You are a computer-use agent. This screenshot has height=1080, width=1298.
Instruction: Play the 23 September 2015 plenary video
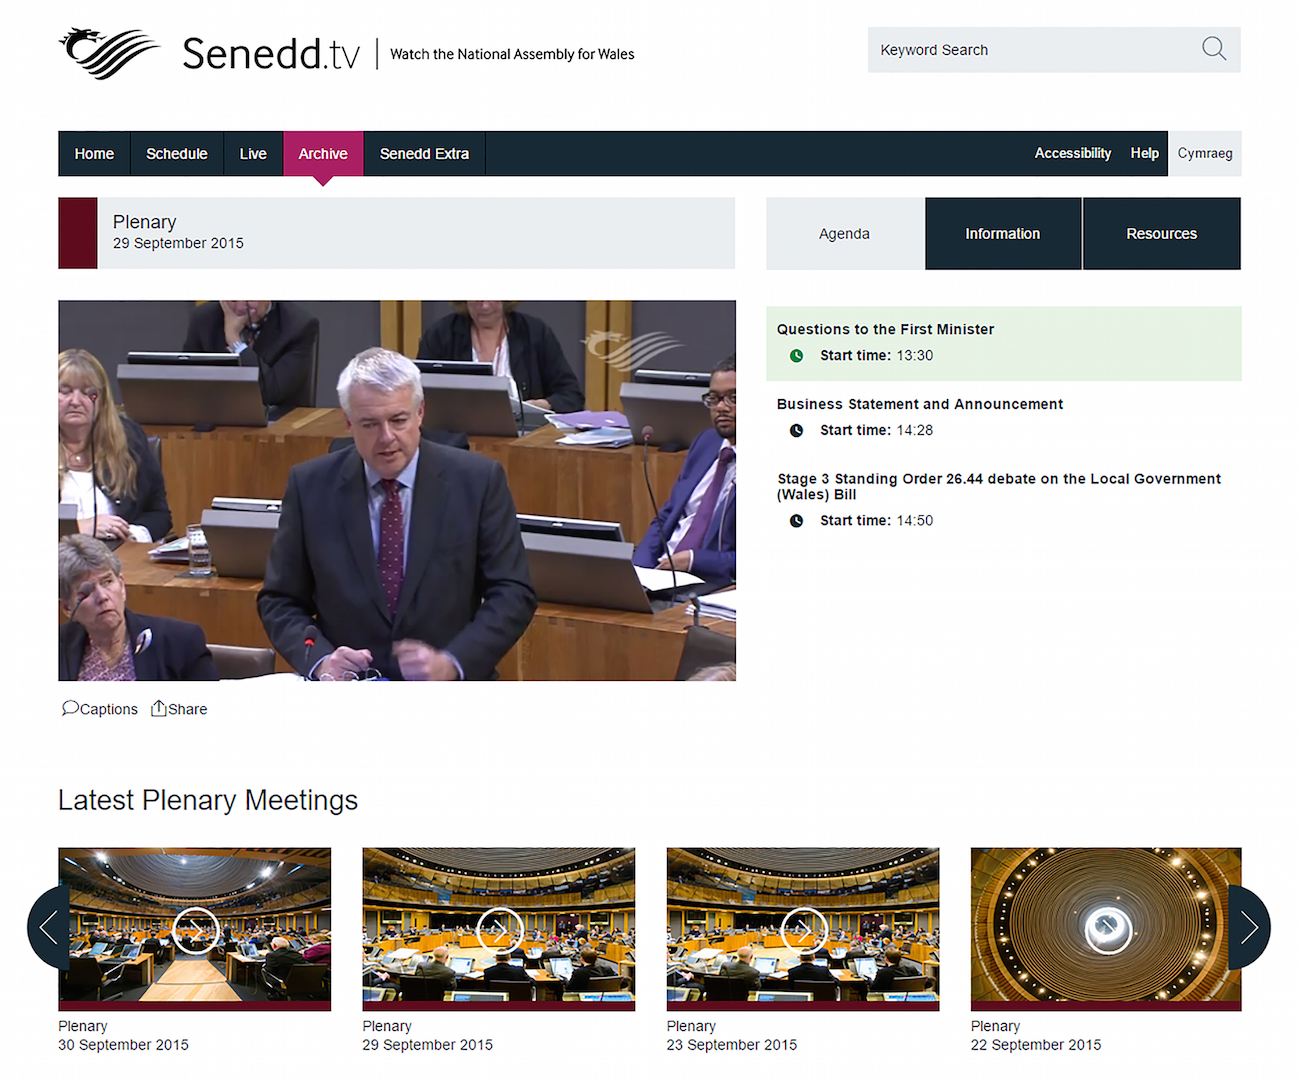coord(803,930)
